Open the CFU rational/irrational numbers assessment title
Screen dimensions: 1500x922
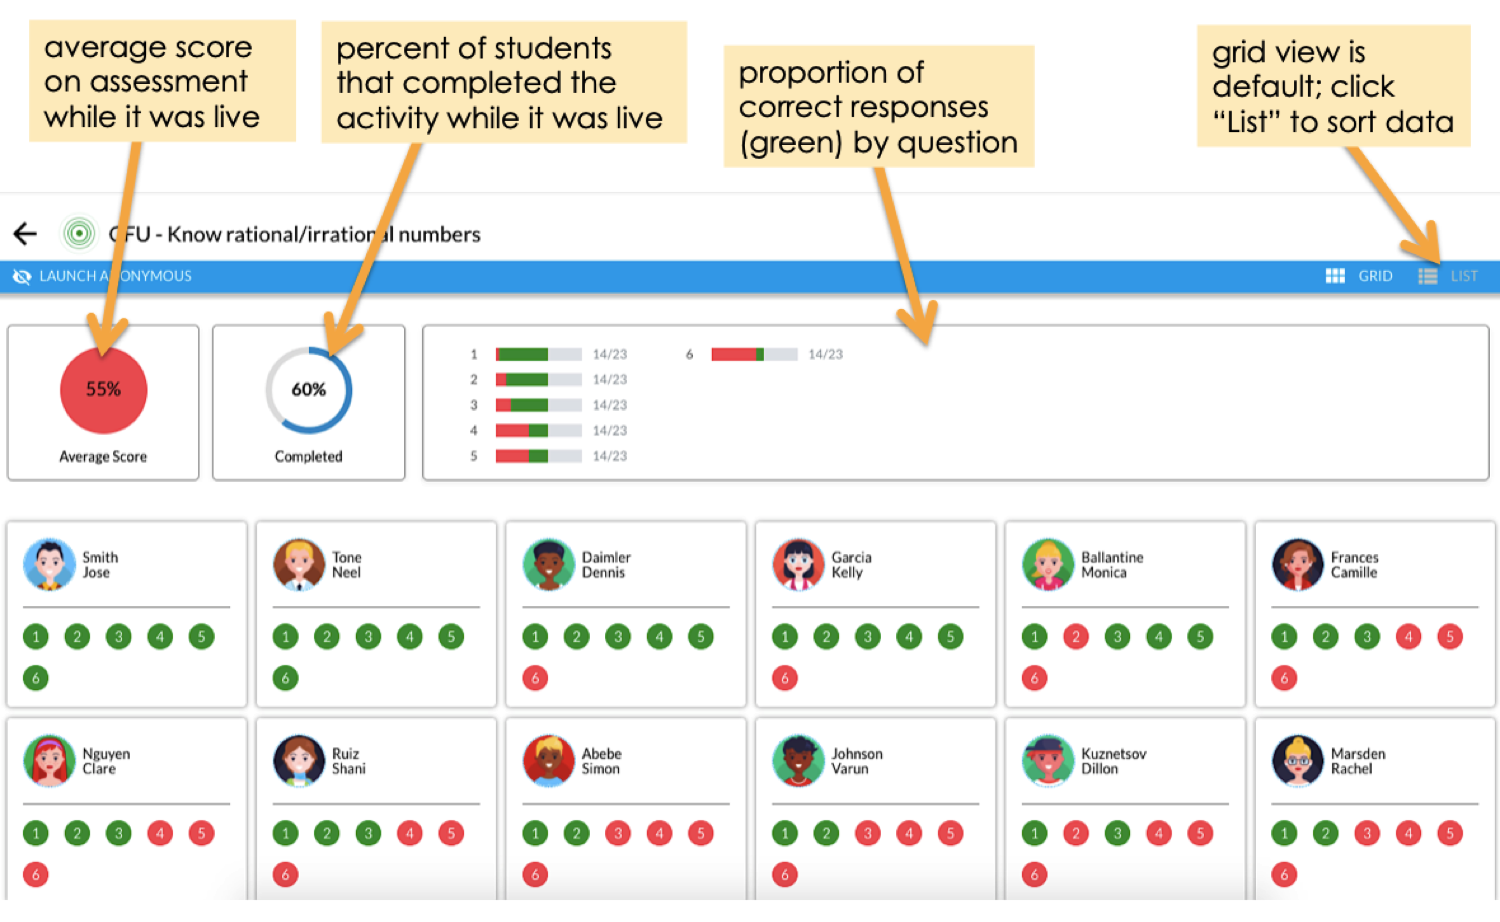point(295,233)
